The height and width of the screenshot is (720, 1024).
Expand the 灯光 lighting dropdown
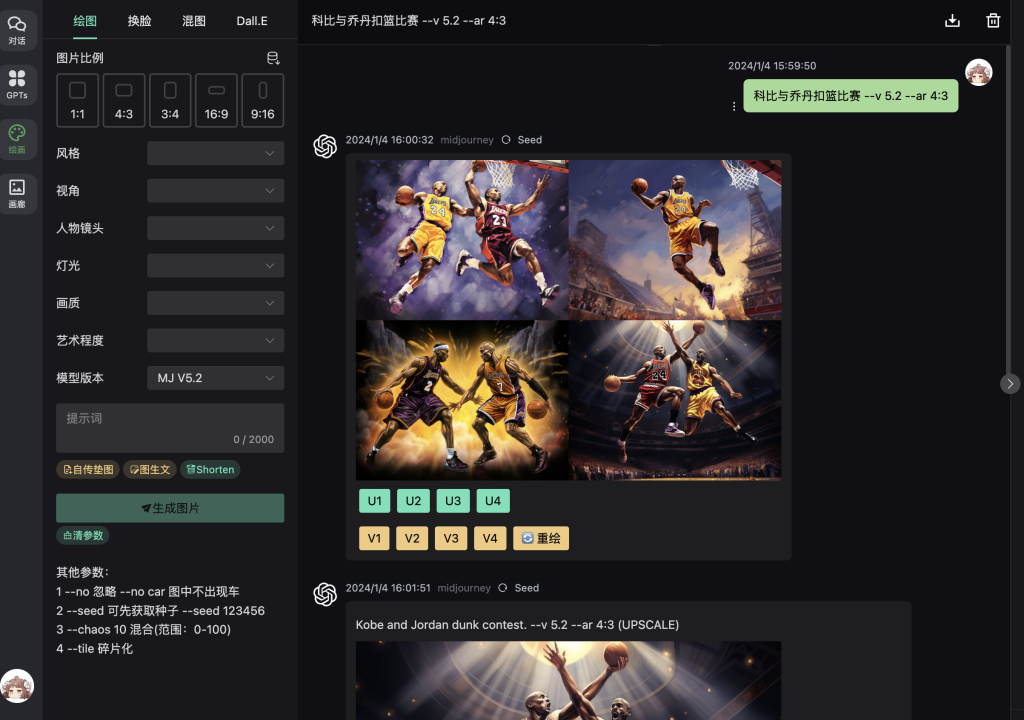pyautogui.click(x=214, y=265)
